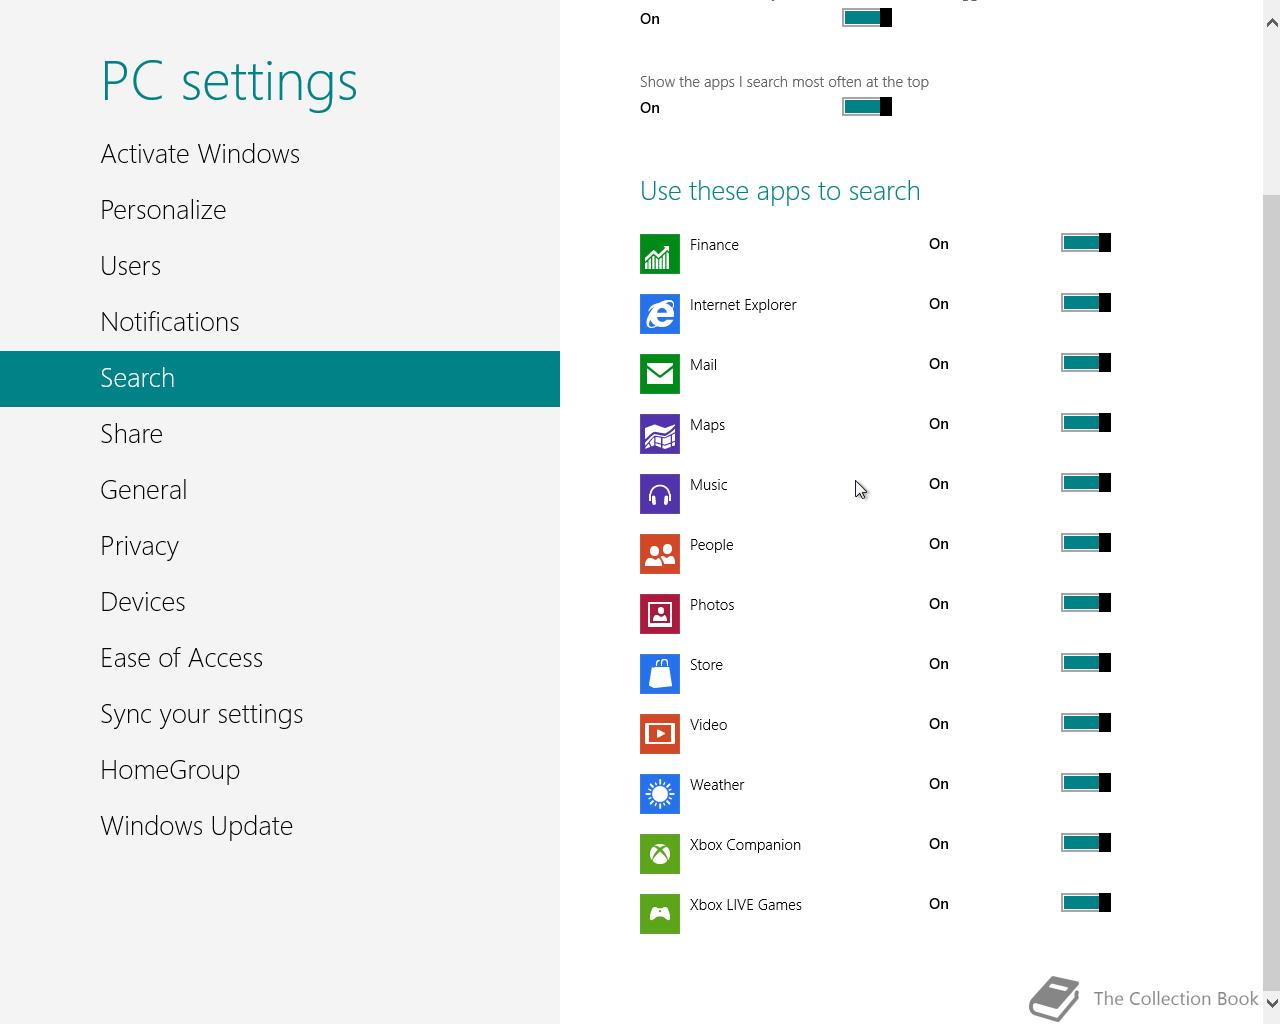Toggle Xbox LIVE Games search switch

[x=1086, y=903]
